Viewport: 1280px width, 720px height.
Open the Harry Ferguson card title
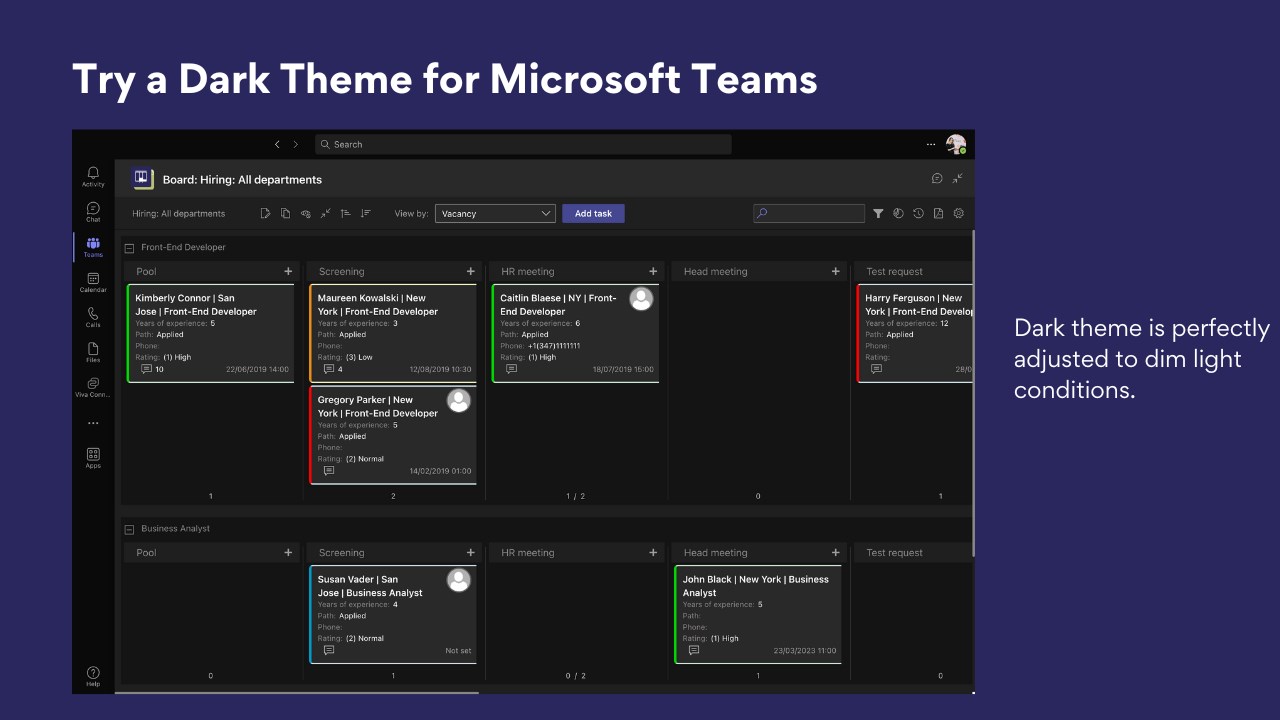click(x=919, y=304)
